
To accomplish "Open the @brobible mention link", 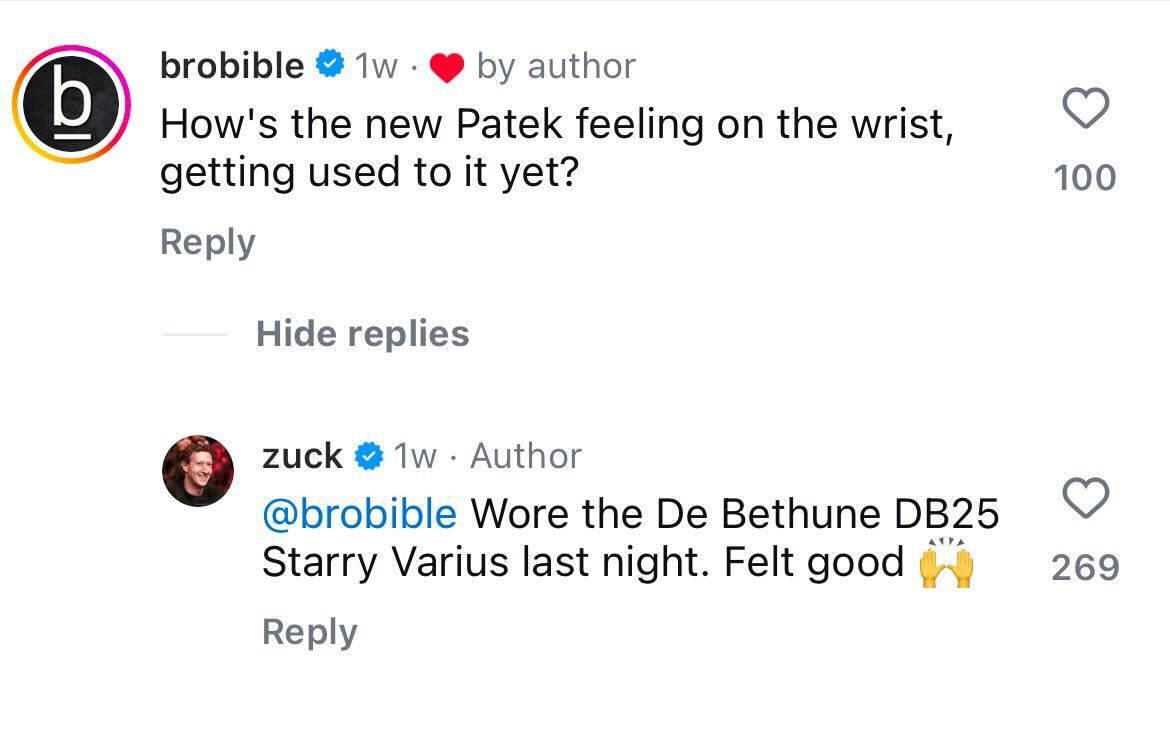I will point(359,514).
